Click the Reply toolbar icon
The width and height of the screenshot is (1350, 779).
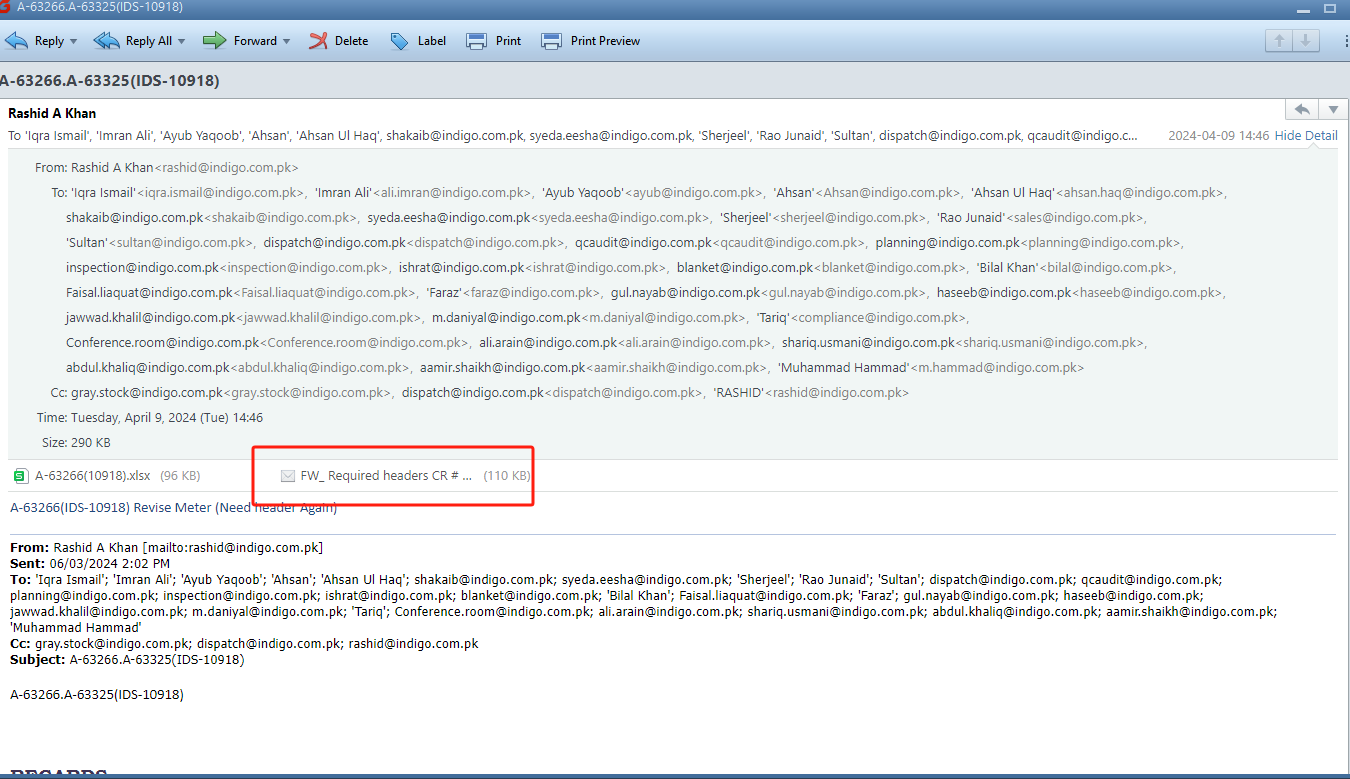[x=17, y=41]
